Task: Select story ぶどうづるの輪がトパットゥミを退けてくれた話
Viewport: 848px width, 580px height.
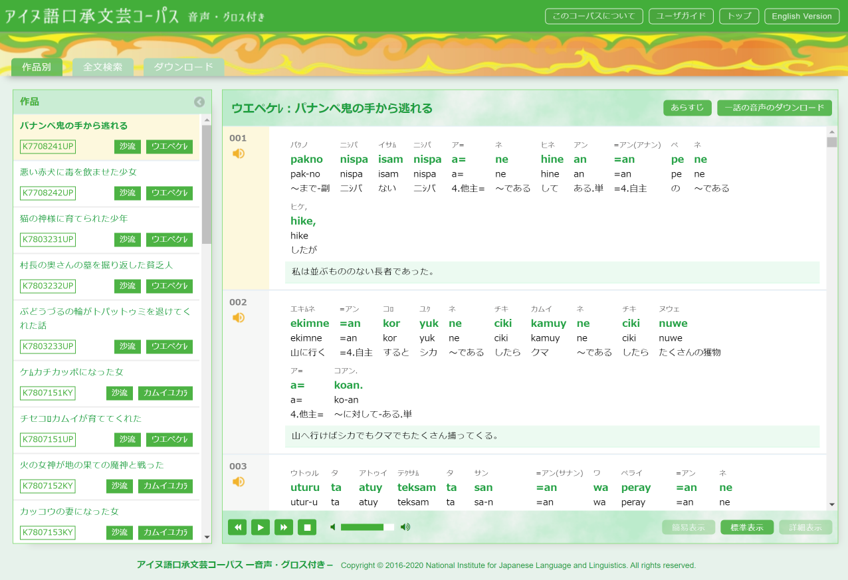Action: [105, 318]
